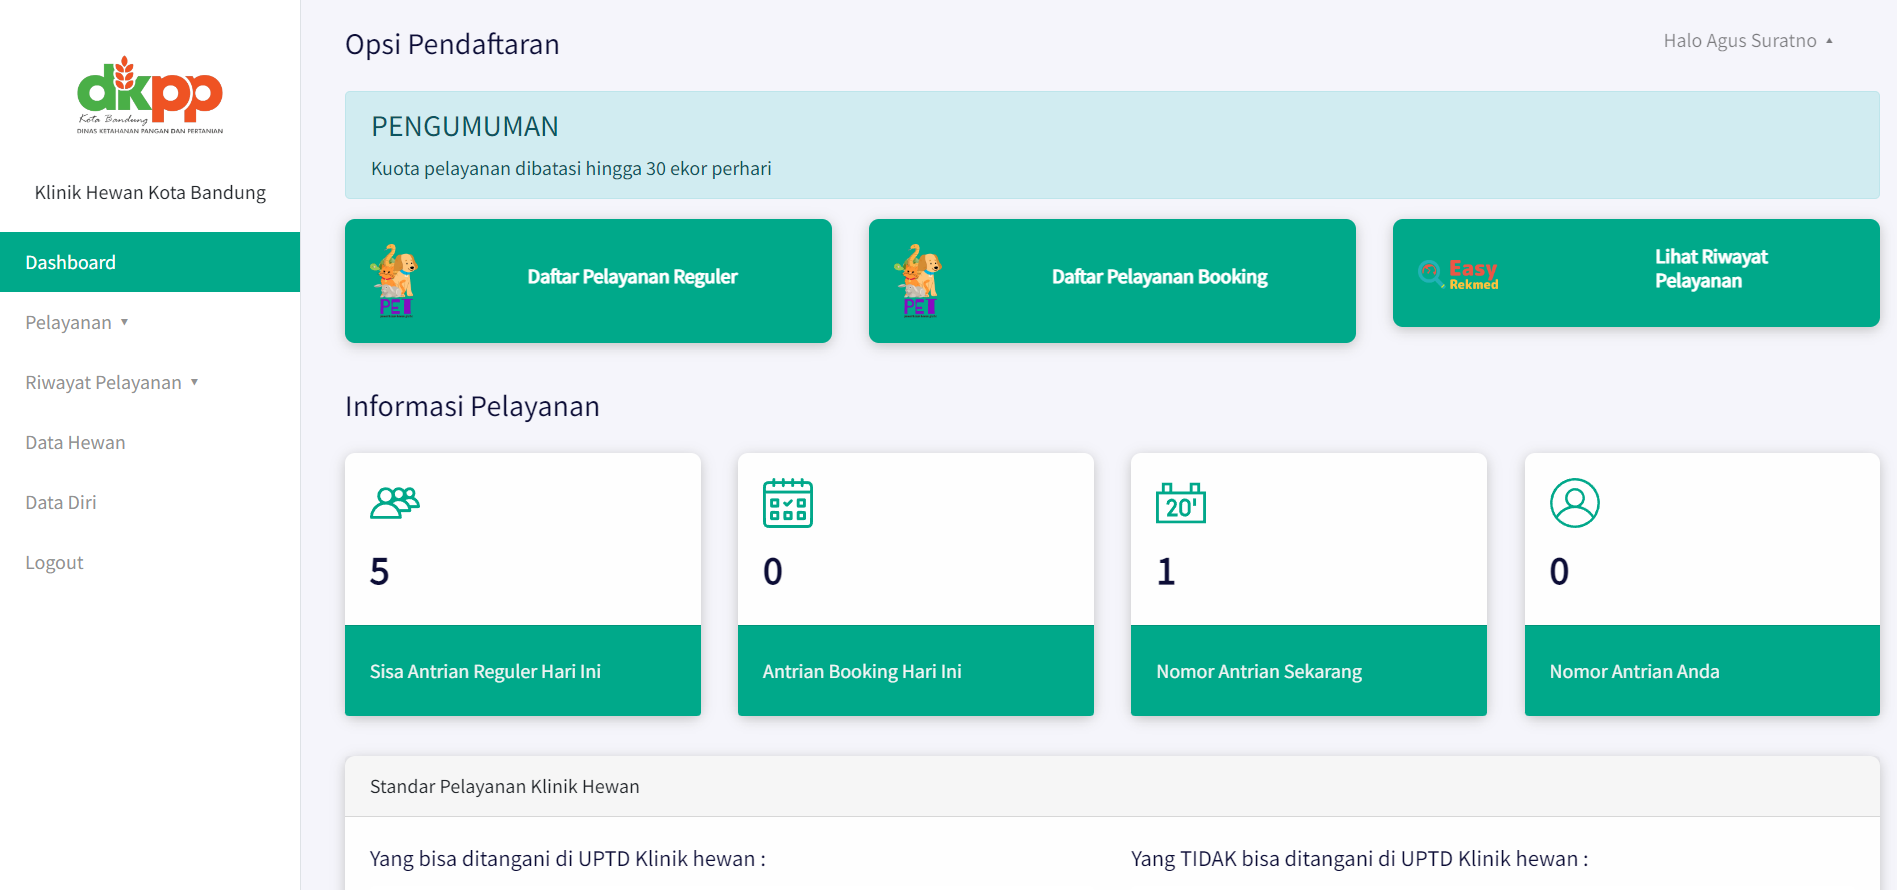Click the pet icon on the Booking card
The image size is (1897, 890).
click(x=919, y=280)
